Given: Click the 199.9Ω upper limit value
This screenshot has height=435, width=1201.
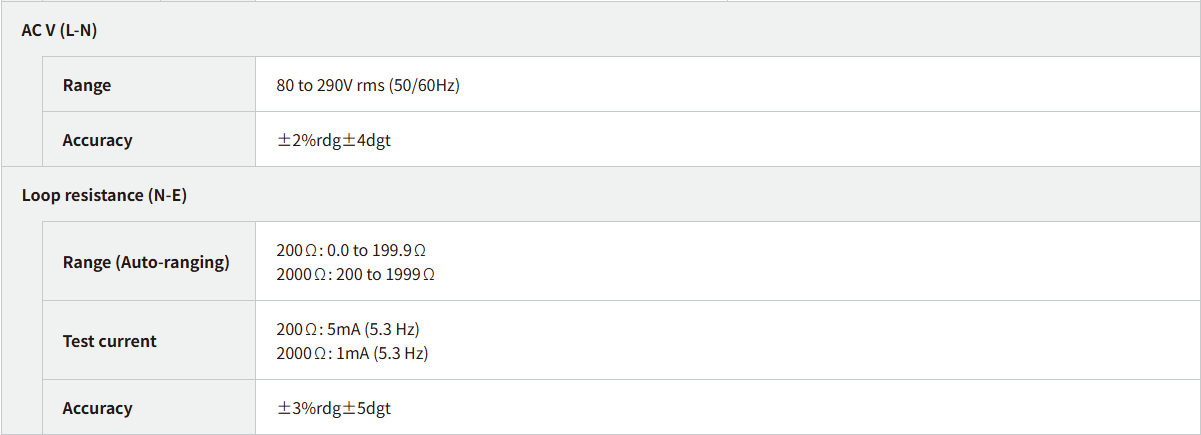Looking at the screenshot, I should [x=413, y=250].
